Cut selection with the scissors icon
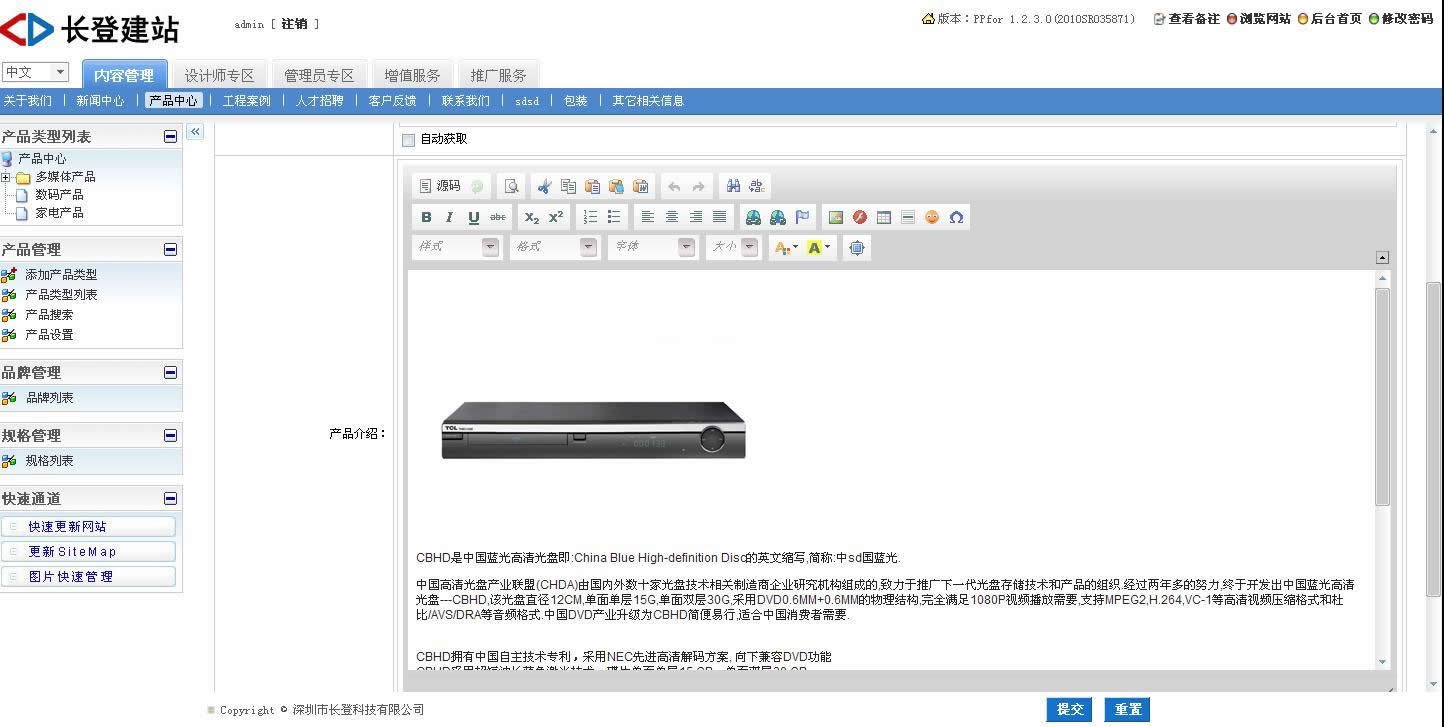Image resolution: width=1444 pixels, height=727 pixels. point(544,186)
